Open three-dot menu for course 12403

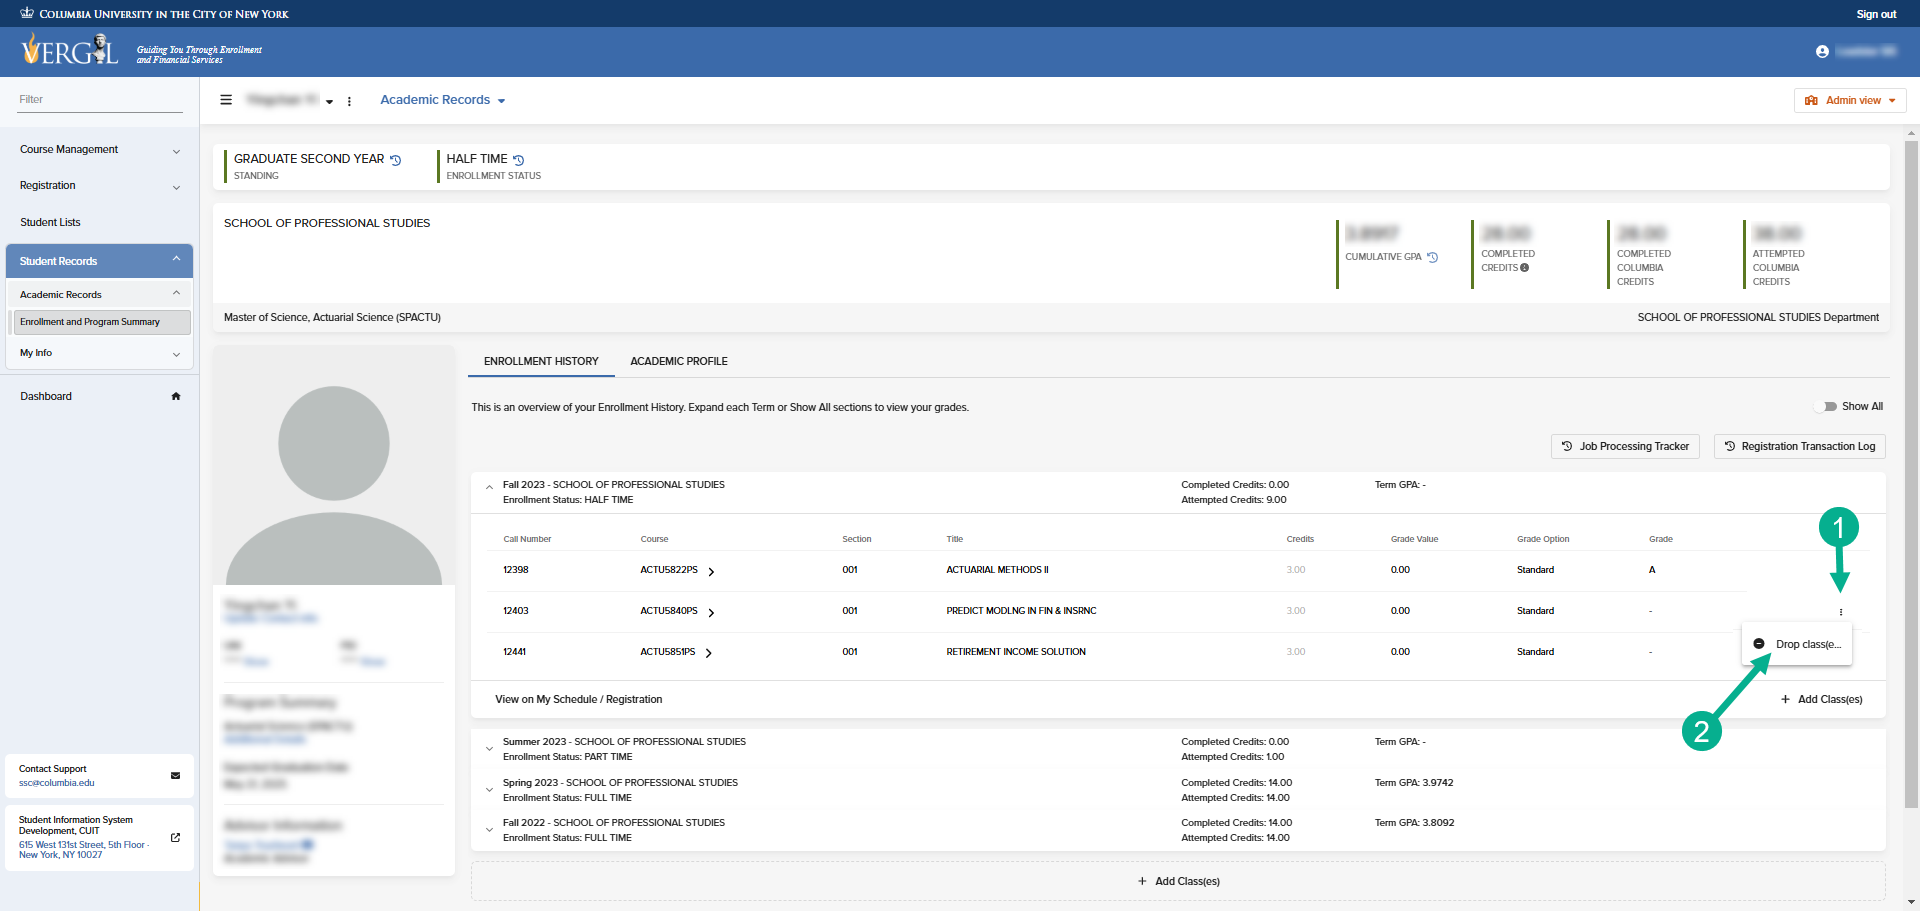tap(1840, 612)
